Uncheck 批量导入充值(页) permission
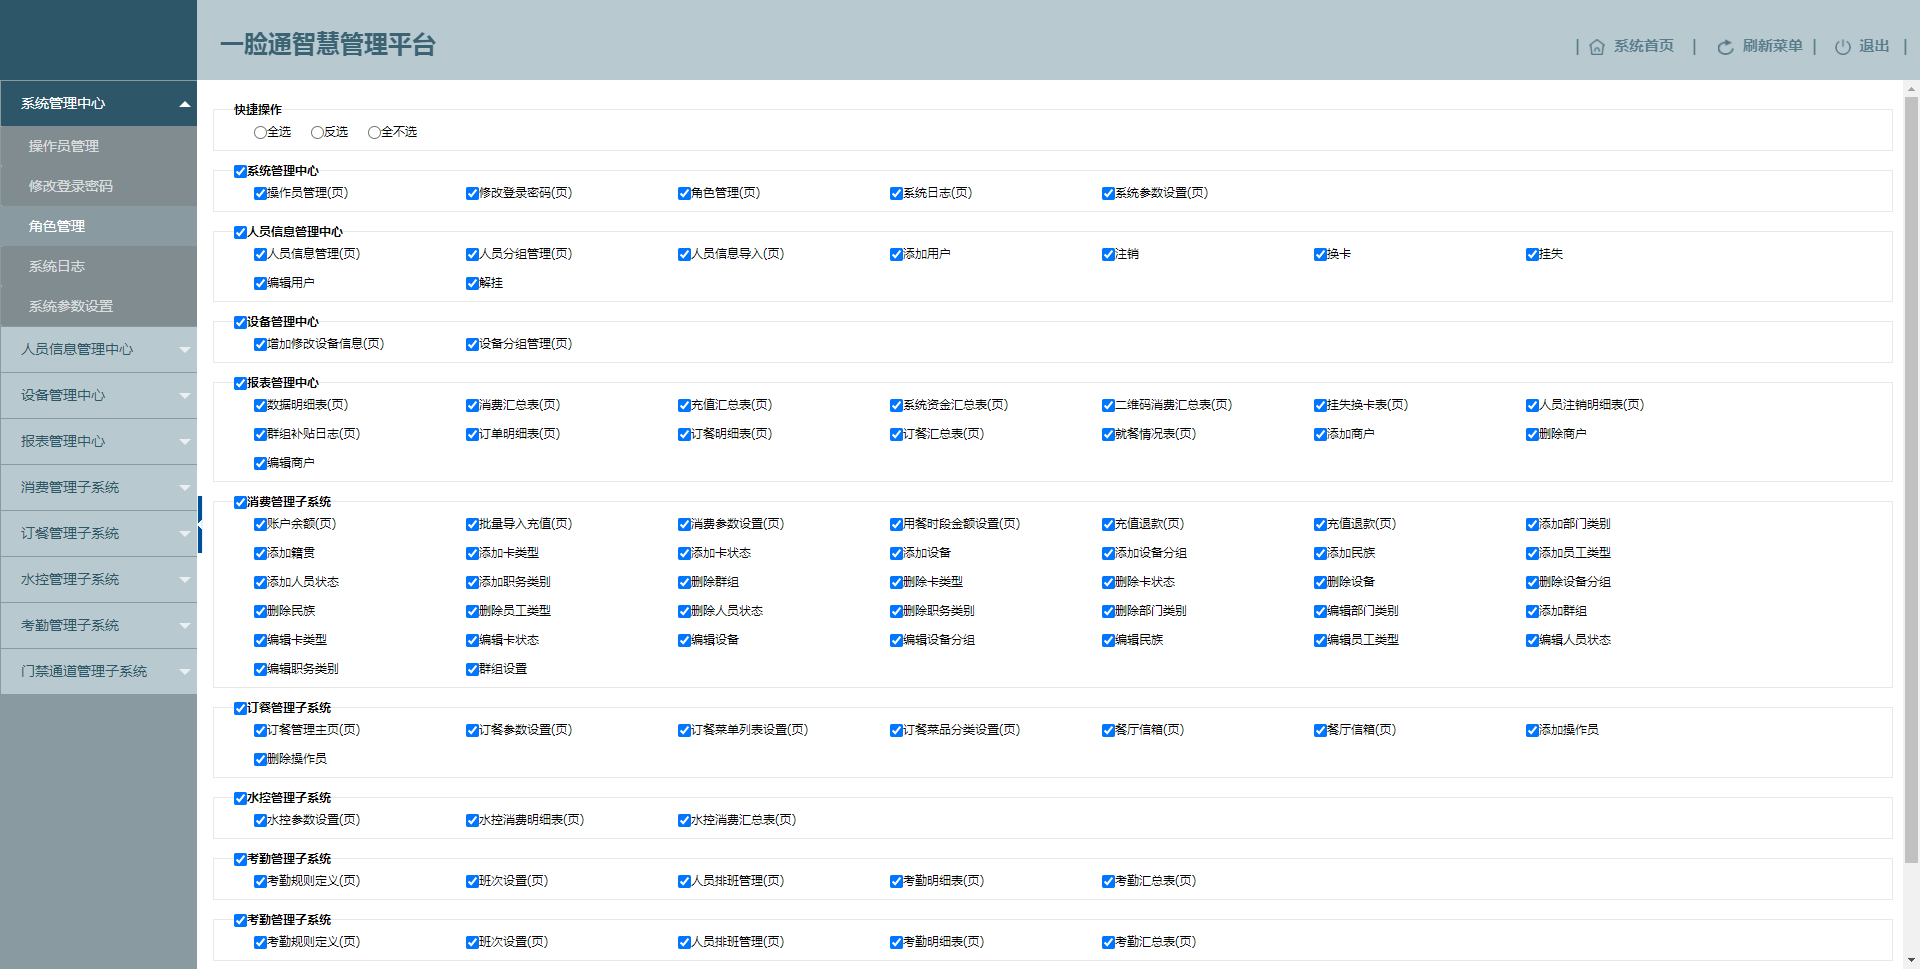Image resolution: width=1920 pixels, height=969 pixels. tap(472, 524)
